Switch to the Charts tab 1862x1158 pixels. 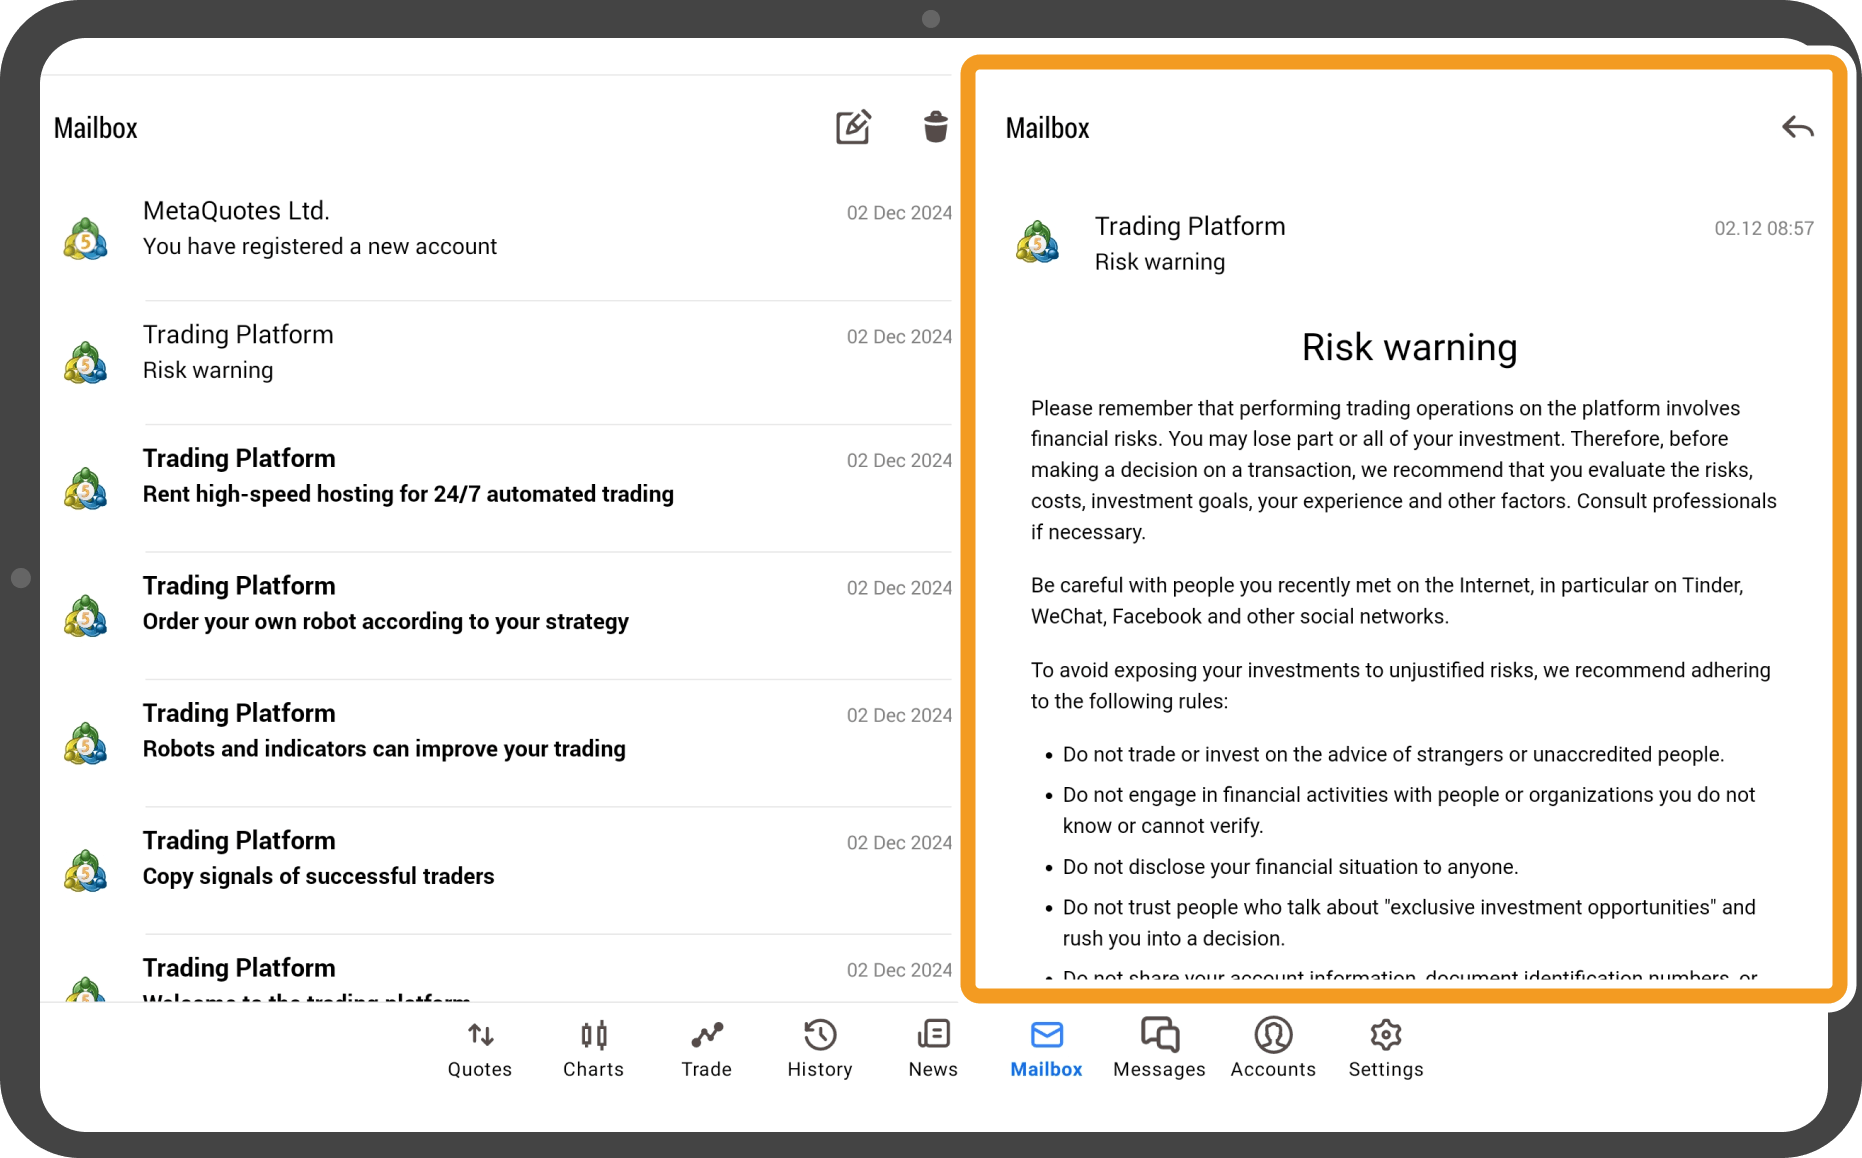click(x=593, y=1048)
